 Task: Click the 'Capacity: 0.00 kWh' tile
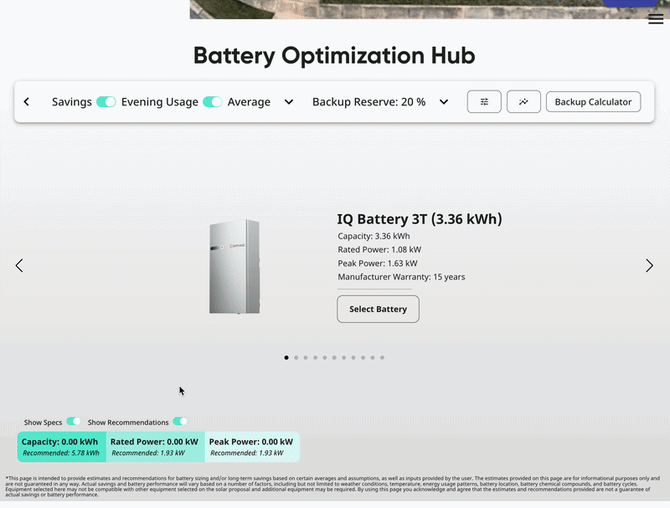coord(62,447)
